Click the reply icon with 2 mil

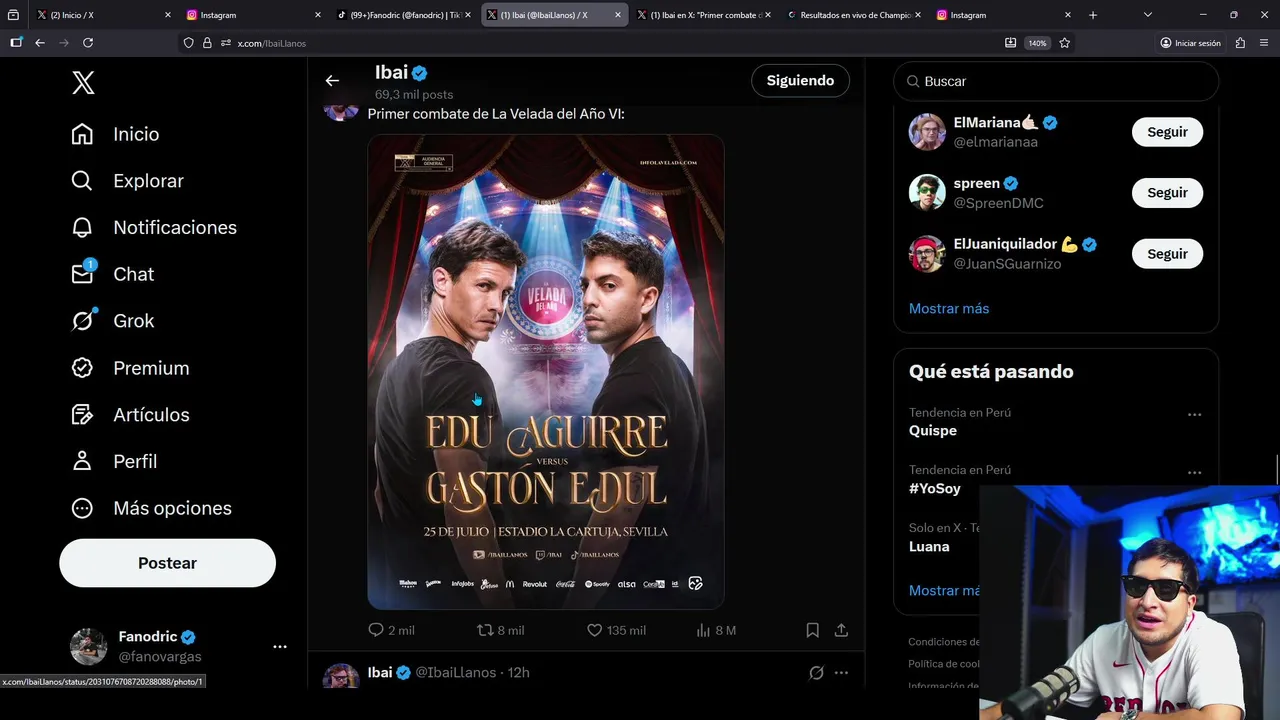[376, 630]
